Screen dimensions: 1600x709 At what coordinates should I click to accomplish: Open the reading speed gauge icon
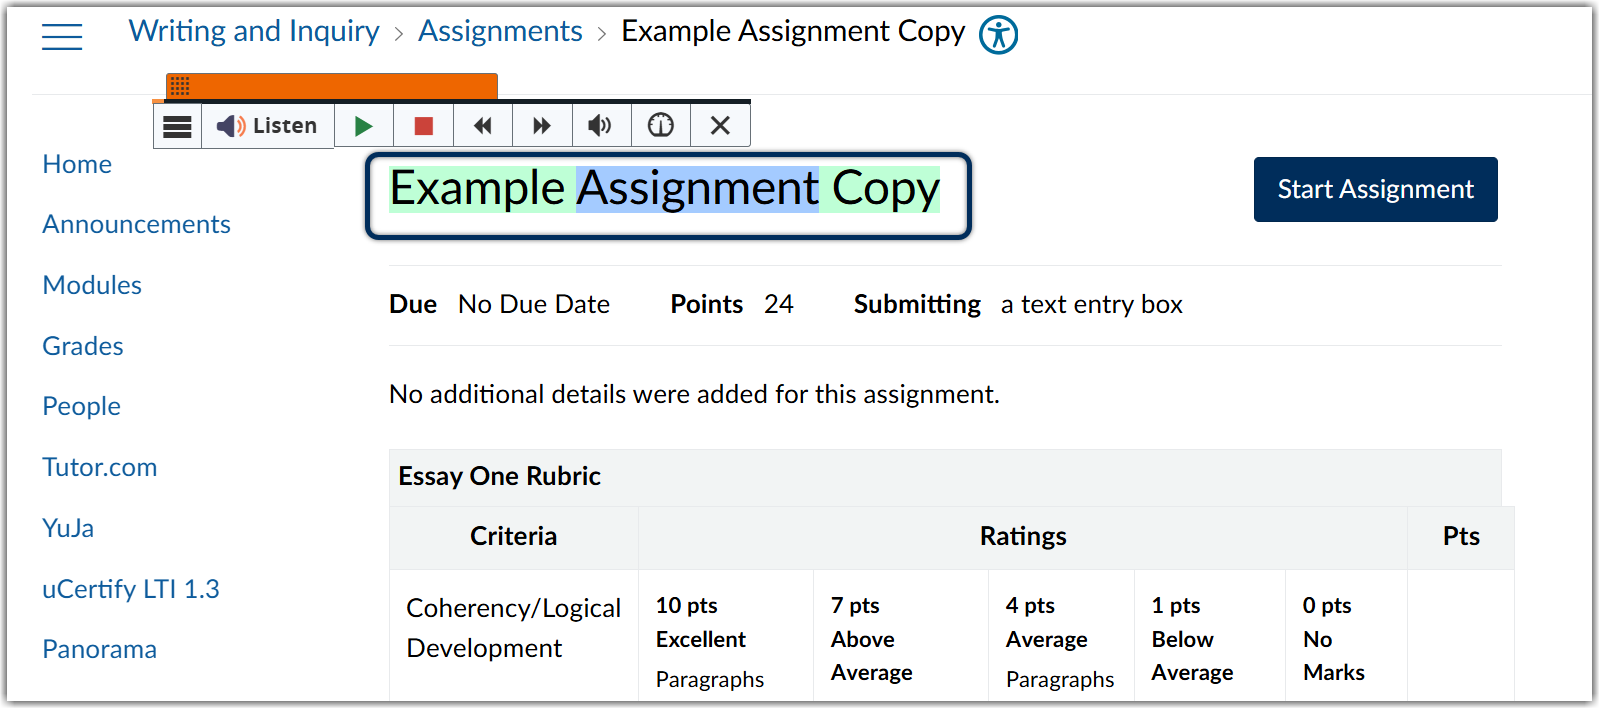coord(661,126)
